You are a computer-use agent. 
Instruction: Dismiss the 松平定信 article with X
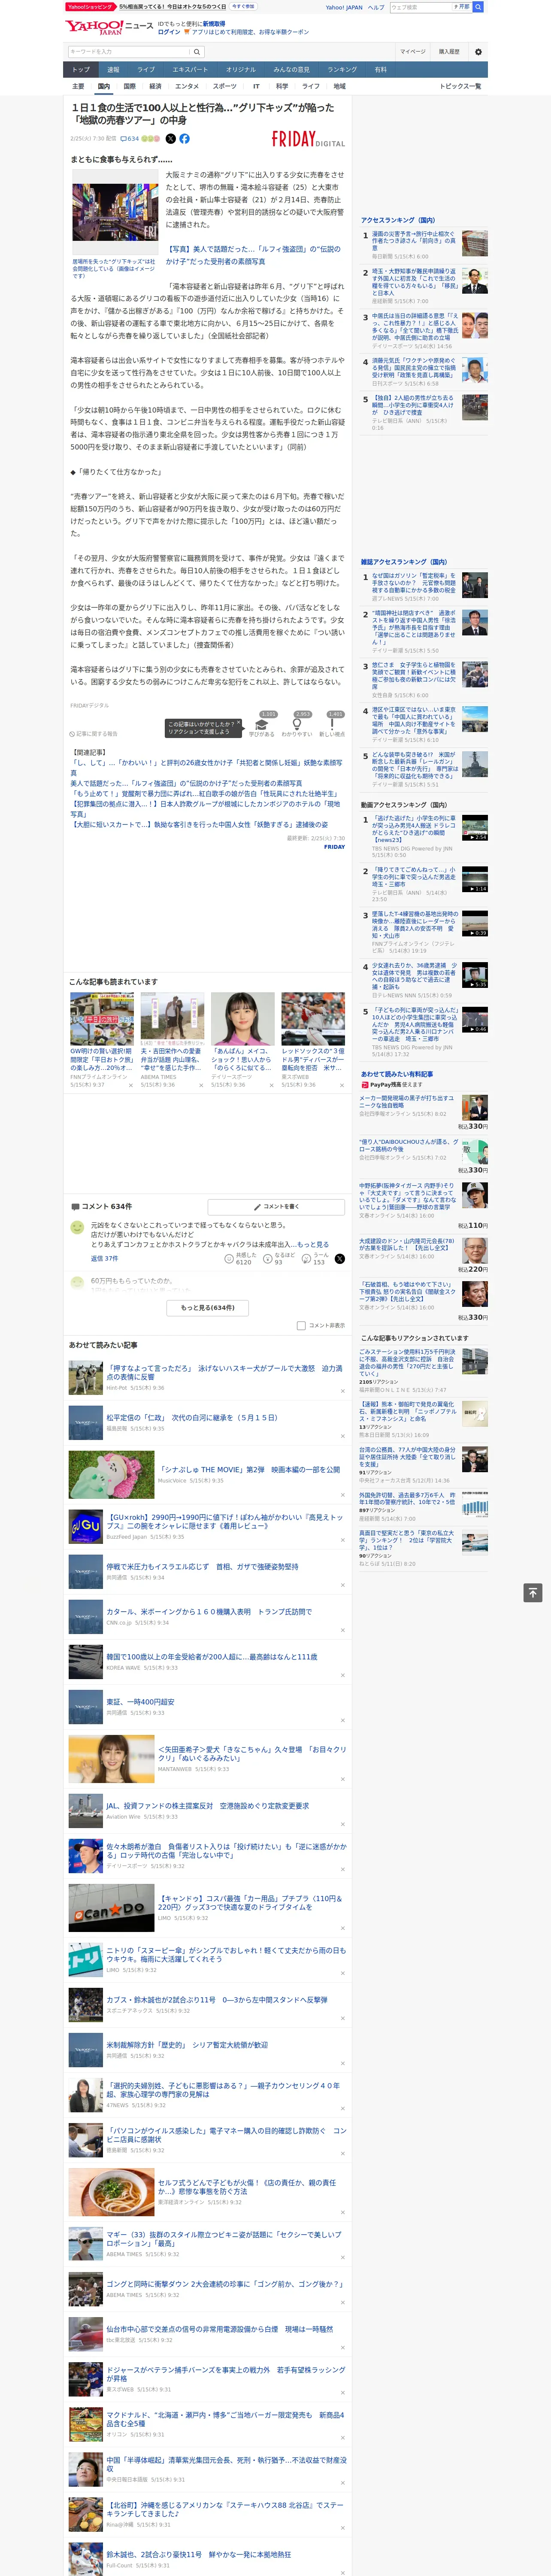click(x=343, y=1436)
